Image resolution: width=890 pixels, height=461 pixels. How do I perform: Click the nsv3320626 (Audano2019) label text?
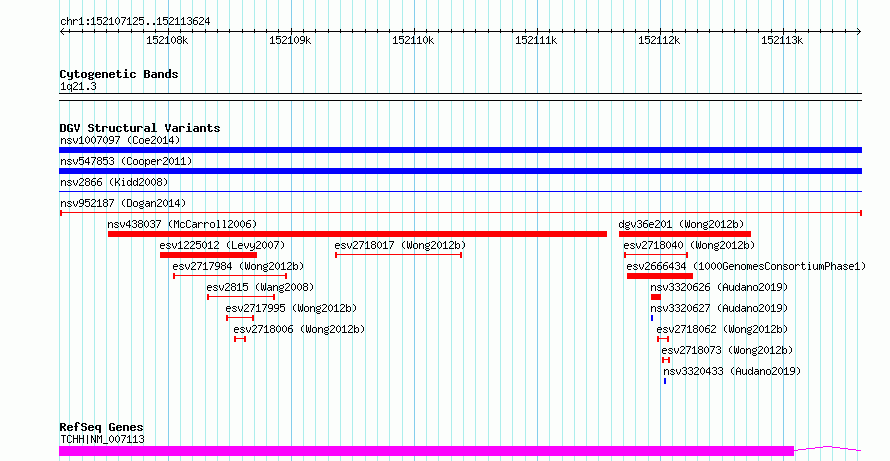coord(719,287)
